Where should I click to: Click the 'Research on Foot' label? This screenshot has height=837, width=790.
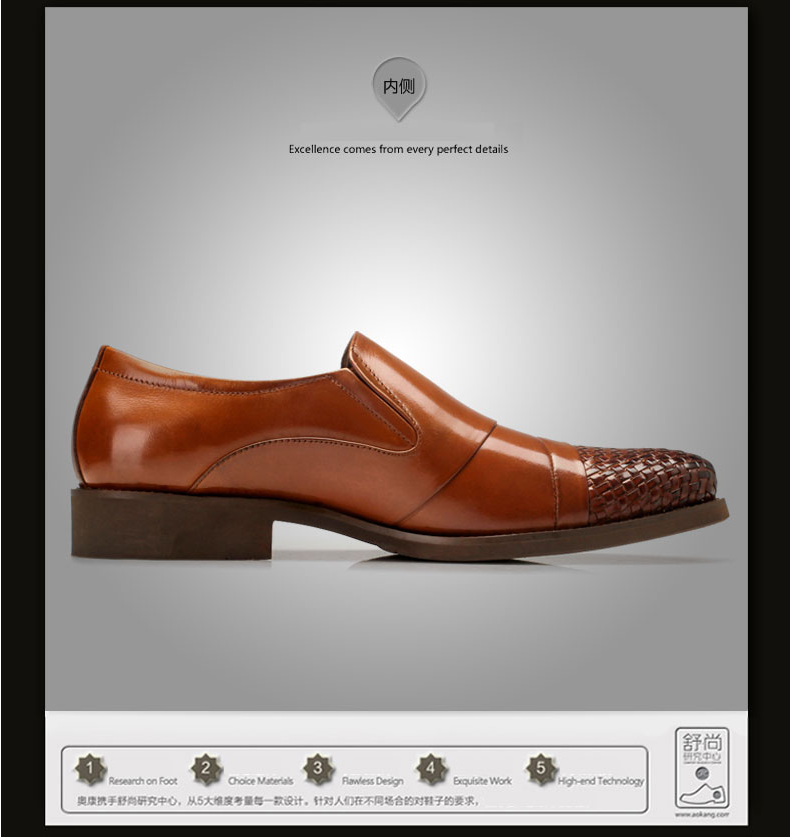point(143,781)
